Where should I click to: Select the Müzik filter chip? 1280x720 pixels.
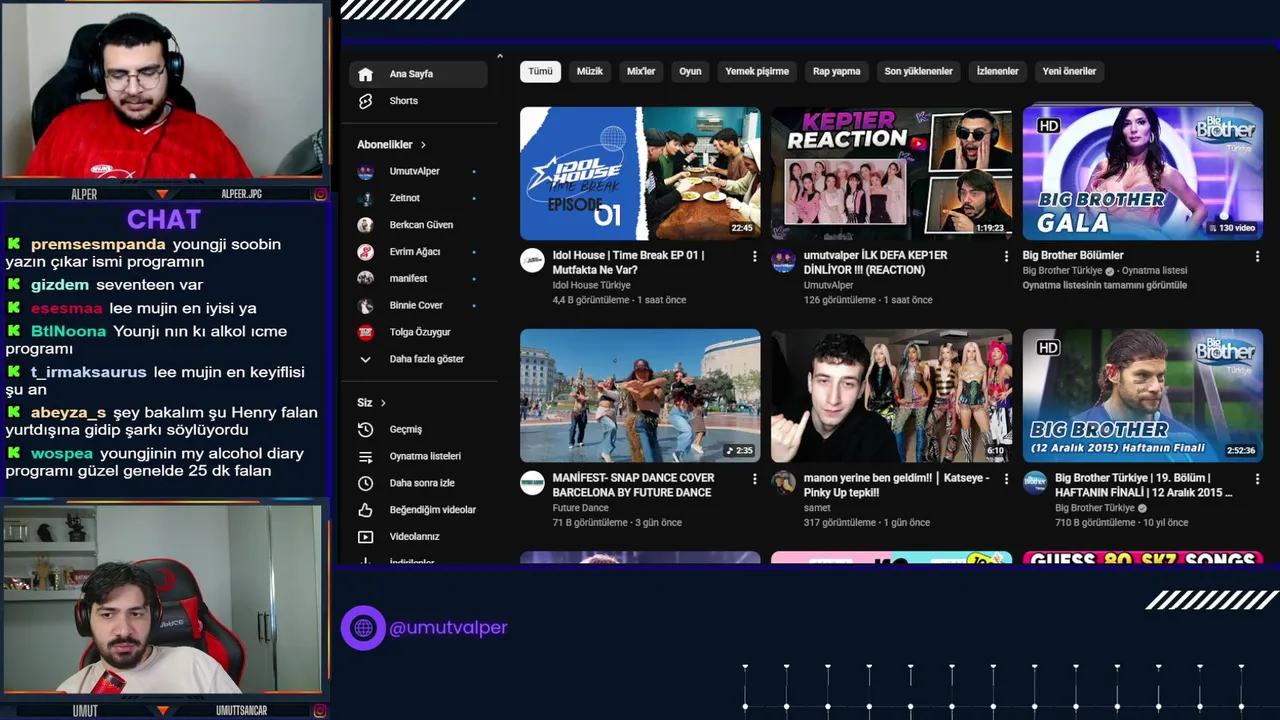pos(590,71)
